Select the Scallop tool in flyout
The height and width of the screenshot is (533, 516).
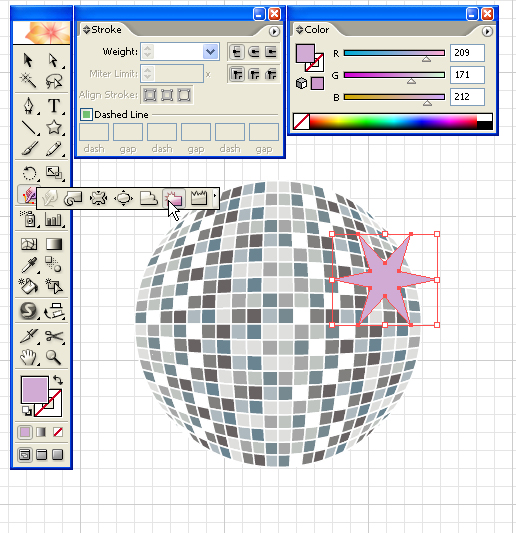[x=149, y=198]
